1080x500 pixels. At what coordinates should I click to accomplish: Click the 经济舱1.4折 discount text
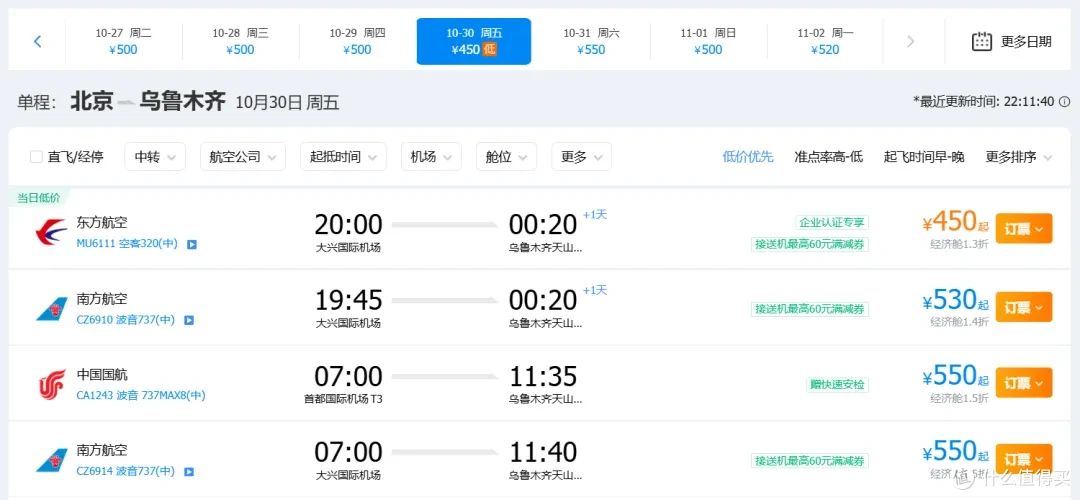pos(959,322)
